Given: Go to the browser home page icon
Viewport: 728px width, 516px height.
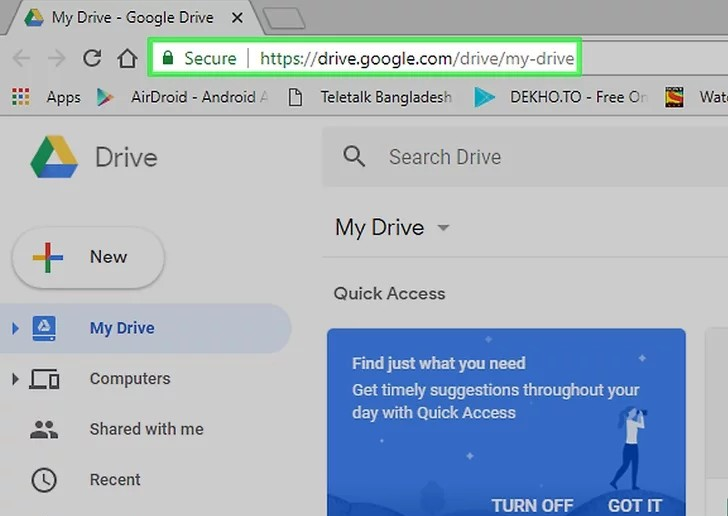Looking at the screenshot, I should (x=127, y=58).
